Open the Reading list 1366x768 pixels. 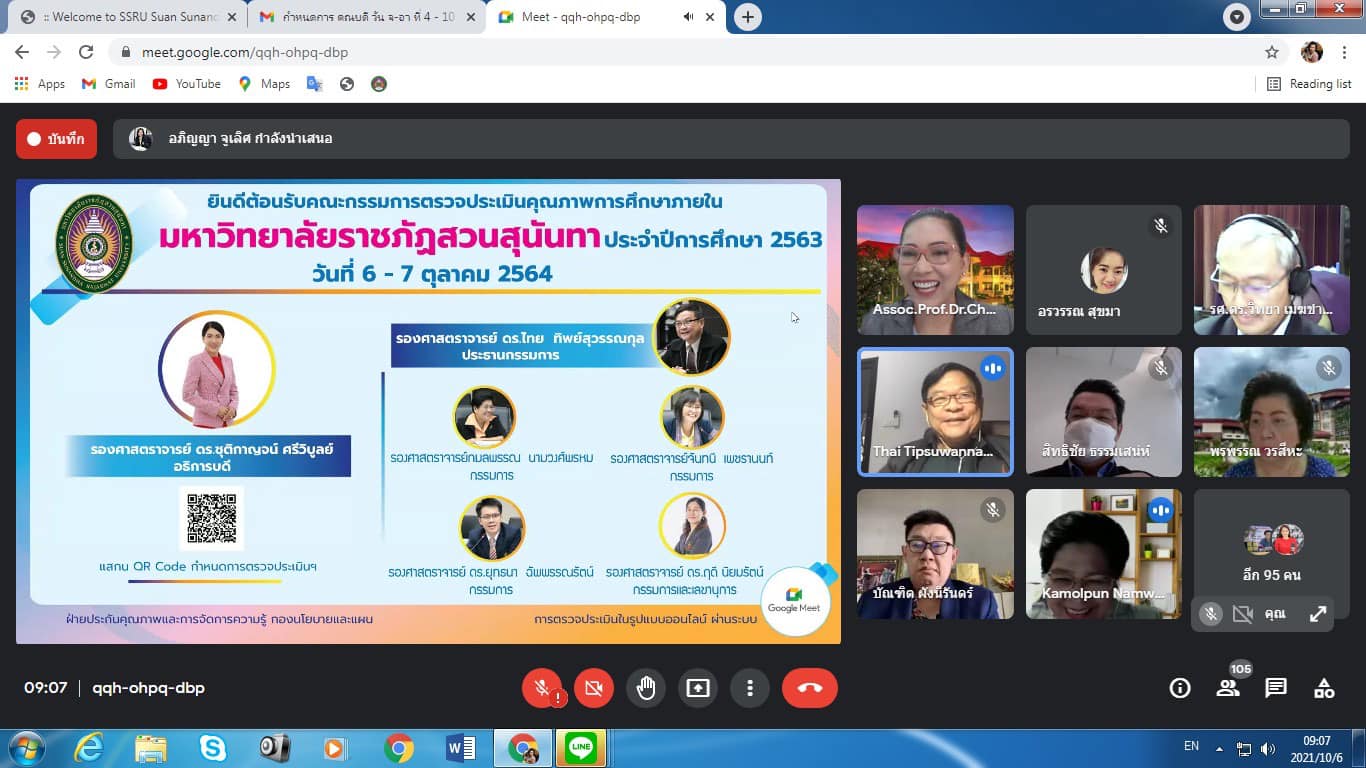(x=1309, y=84)
